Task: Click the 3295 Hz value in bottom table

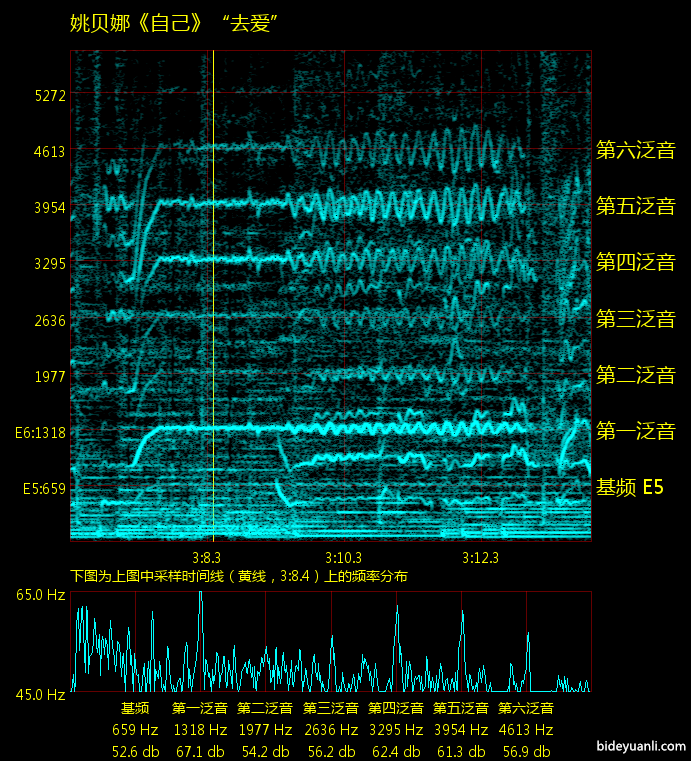Action: coord(395,730)
